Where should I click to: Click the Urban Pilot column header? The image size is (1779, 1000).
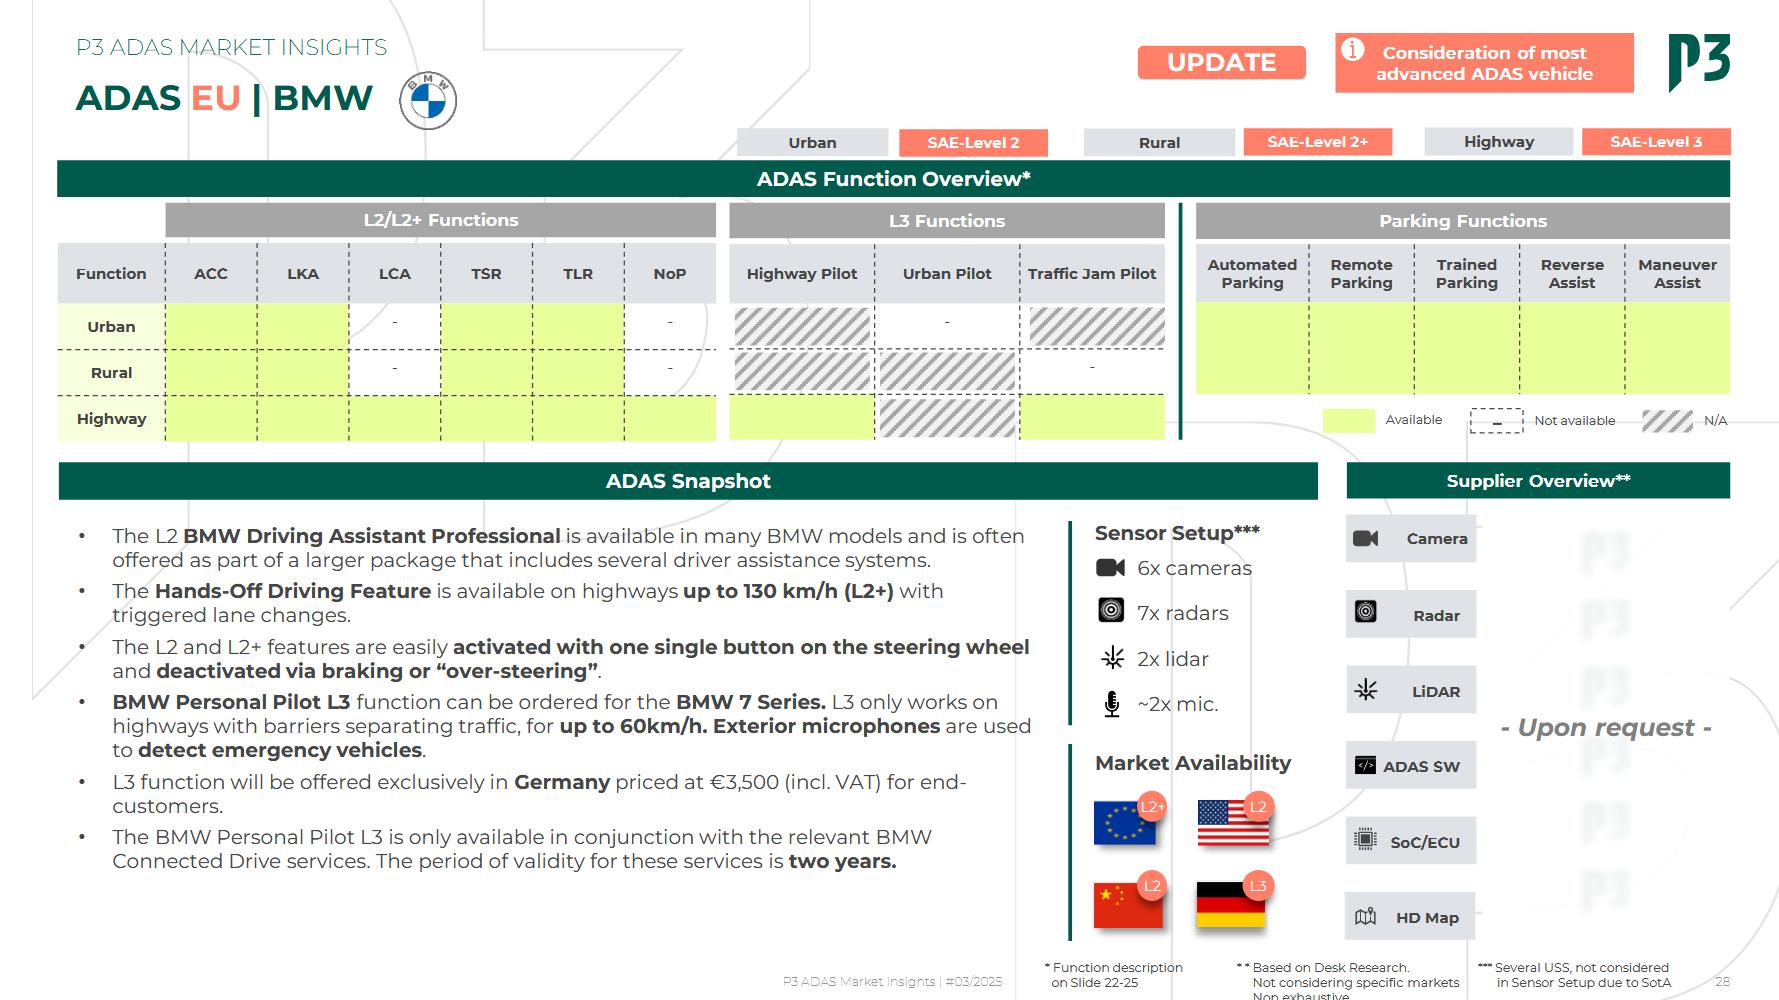947,273
